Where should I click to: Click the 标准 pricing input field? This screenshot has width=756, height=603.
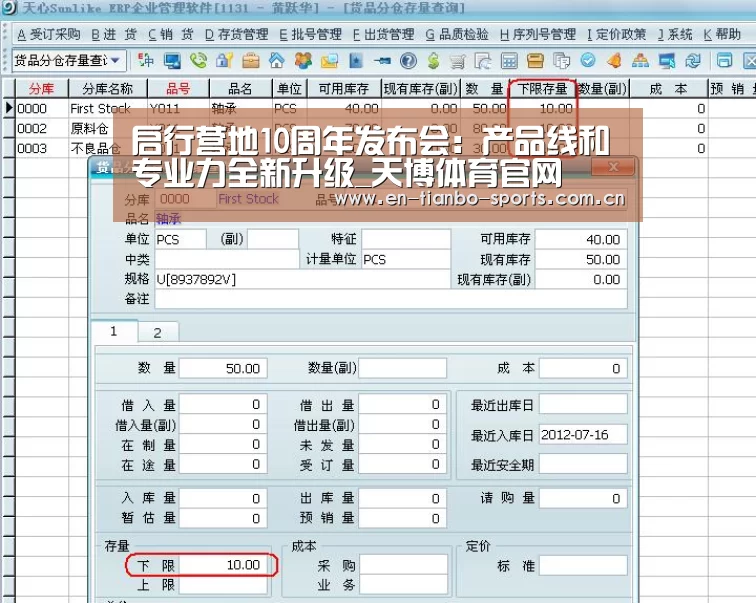click(x=583, y=565)
